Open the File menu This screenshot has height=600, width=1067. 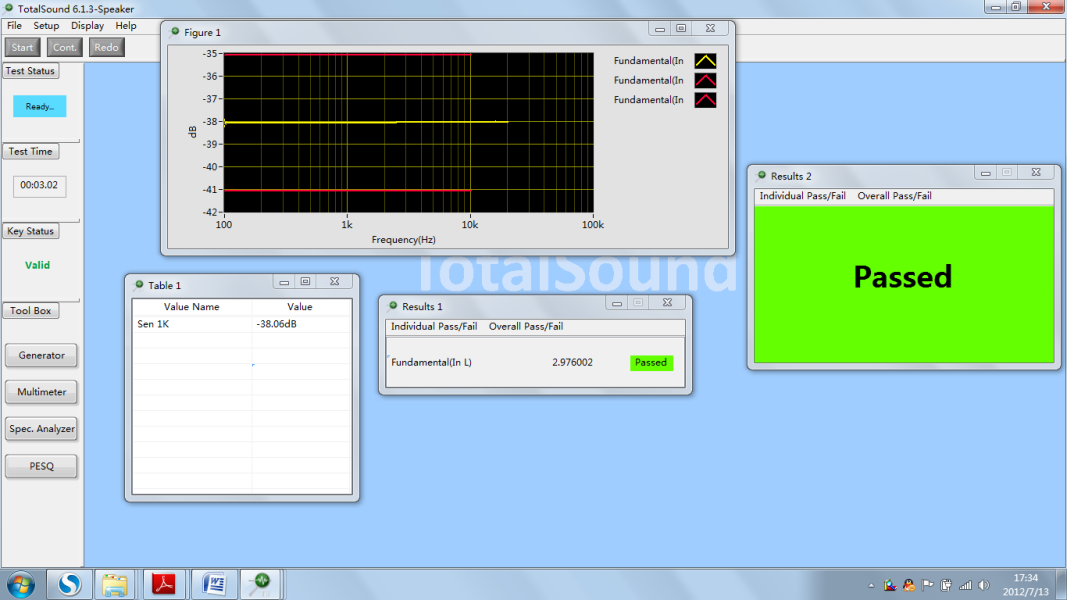tap(14, 25)
